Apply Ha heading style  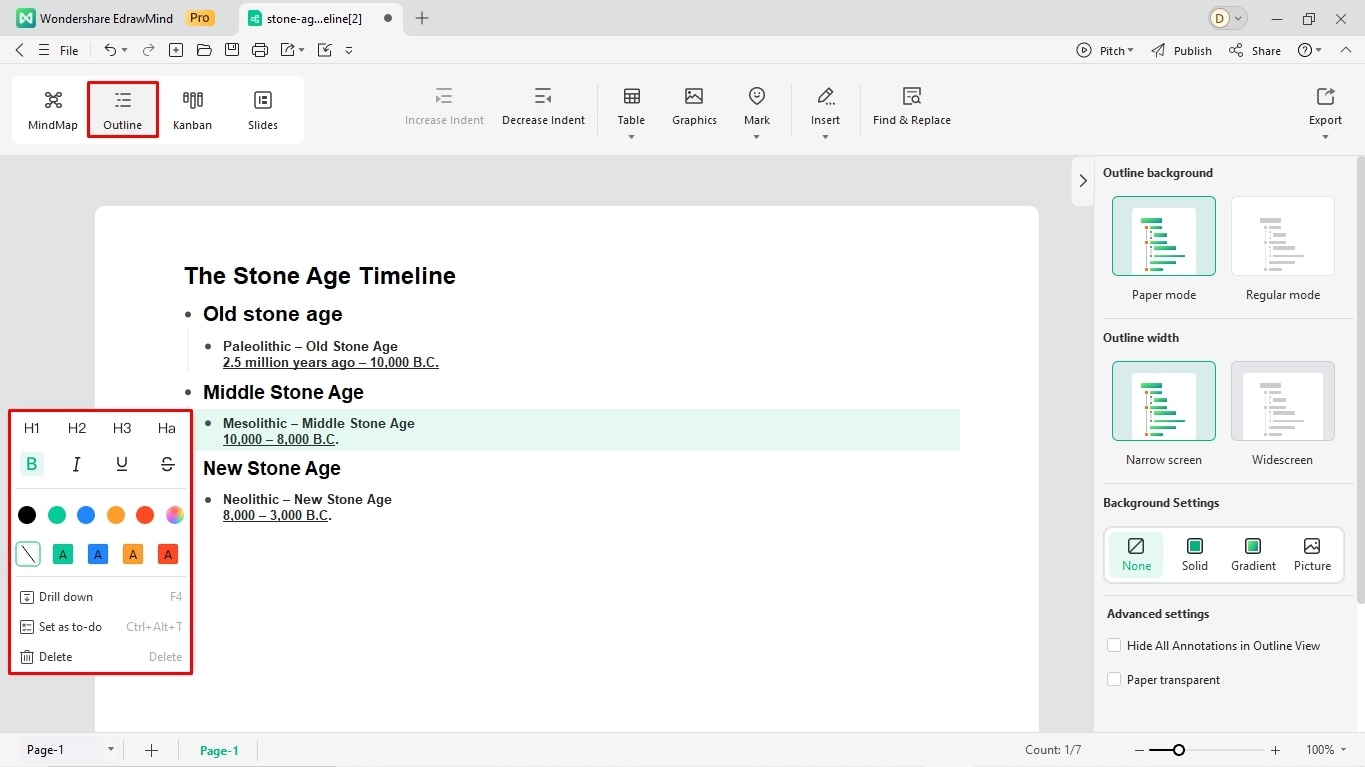[167, 428]
